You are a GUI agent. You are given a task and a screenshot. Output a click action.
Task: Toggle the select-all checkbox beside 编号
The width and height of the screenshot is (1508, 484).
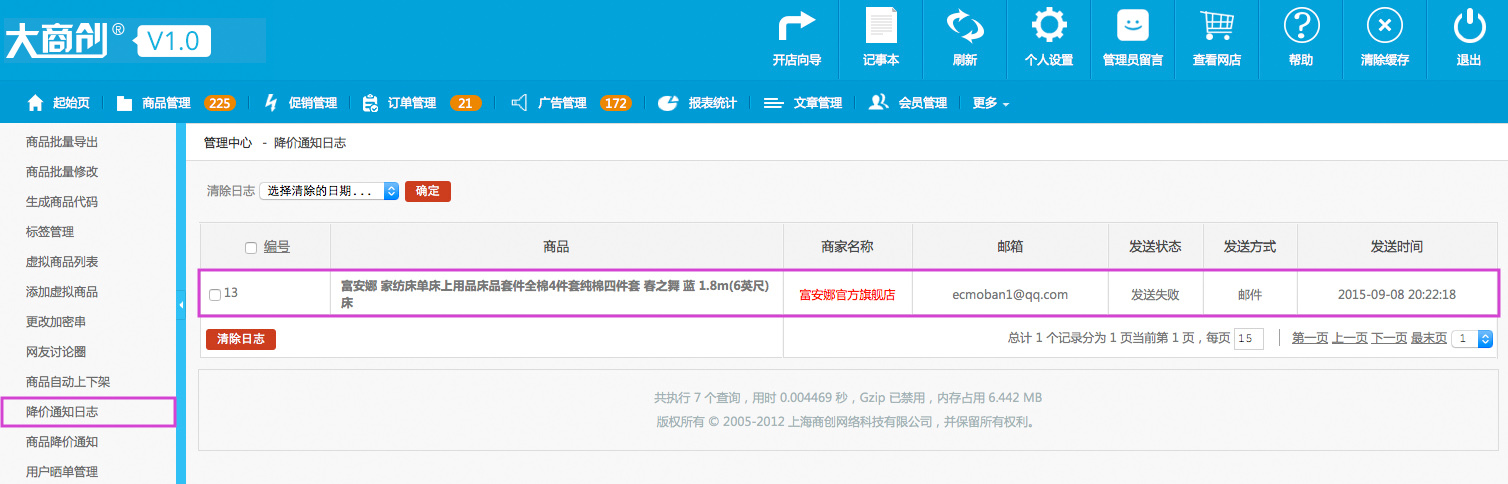pyautogui.click(x=251, y=248)
